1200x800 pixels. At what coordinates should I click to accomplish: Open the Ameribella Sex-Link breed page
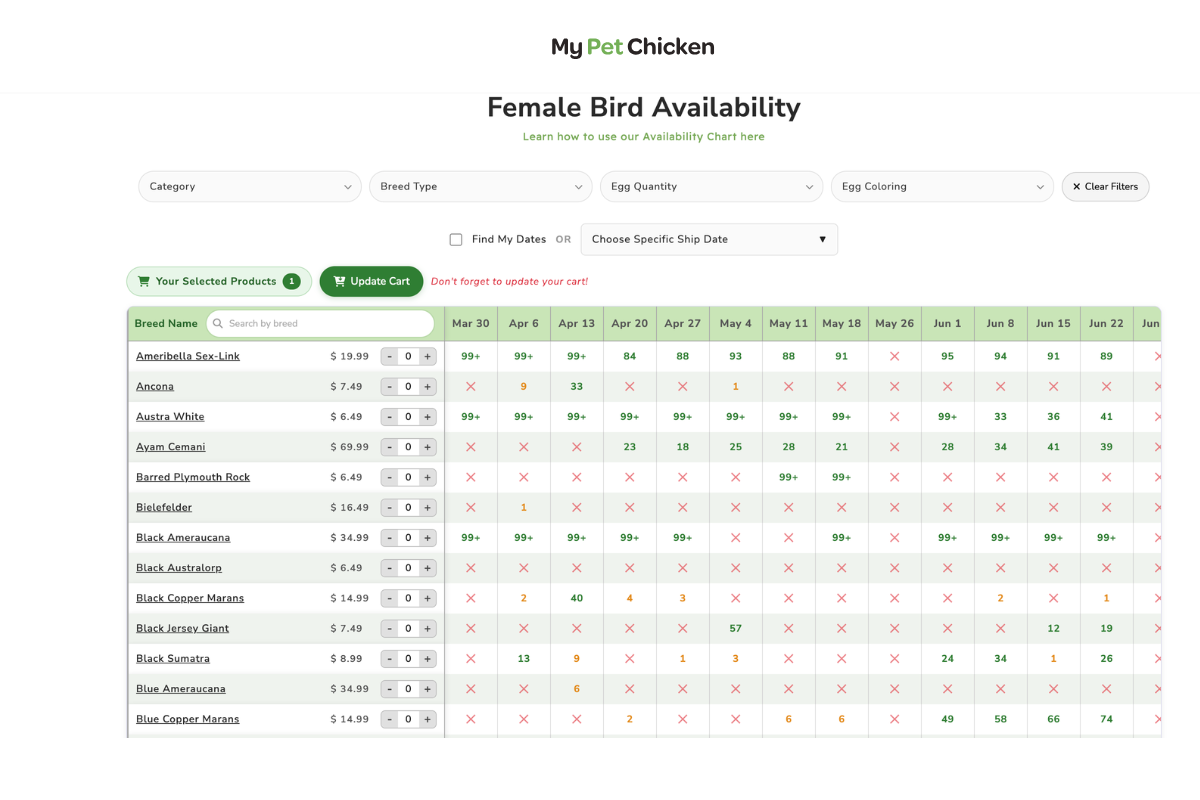click(188, 357)
